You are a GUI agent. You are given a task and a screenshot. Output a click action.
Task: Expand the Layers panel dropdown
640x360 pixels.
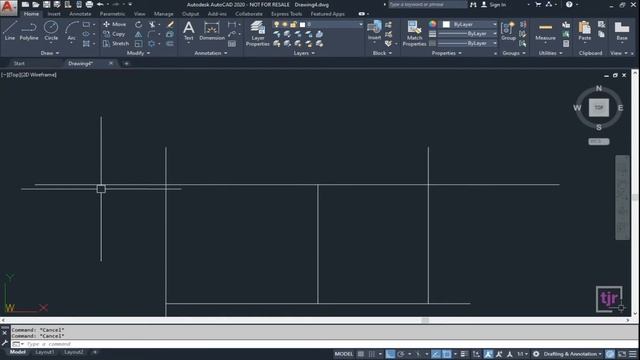(304, 53)
